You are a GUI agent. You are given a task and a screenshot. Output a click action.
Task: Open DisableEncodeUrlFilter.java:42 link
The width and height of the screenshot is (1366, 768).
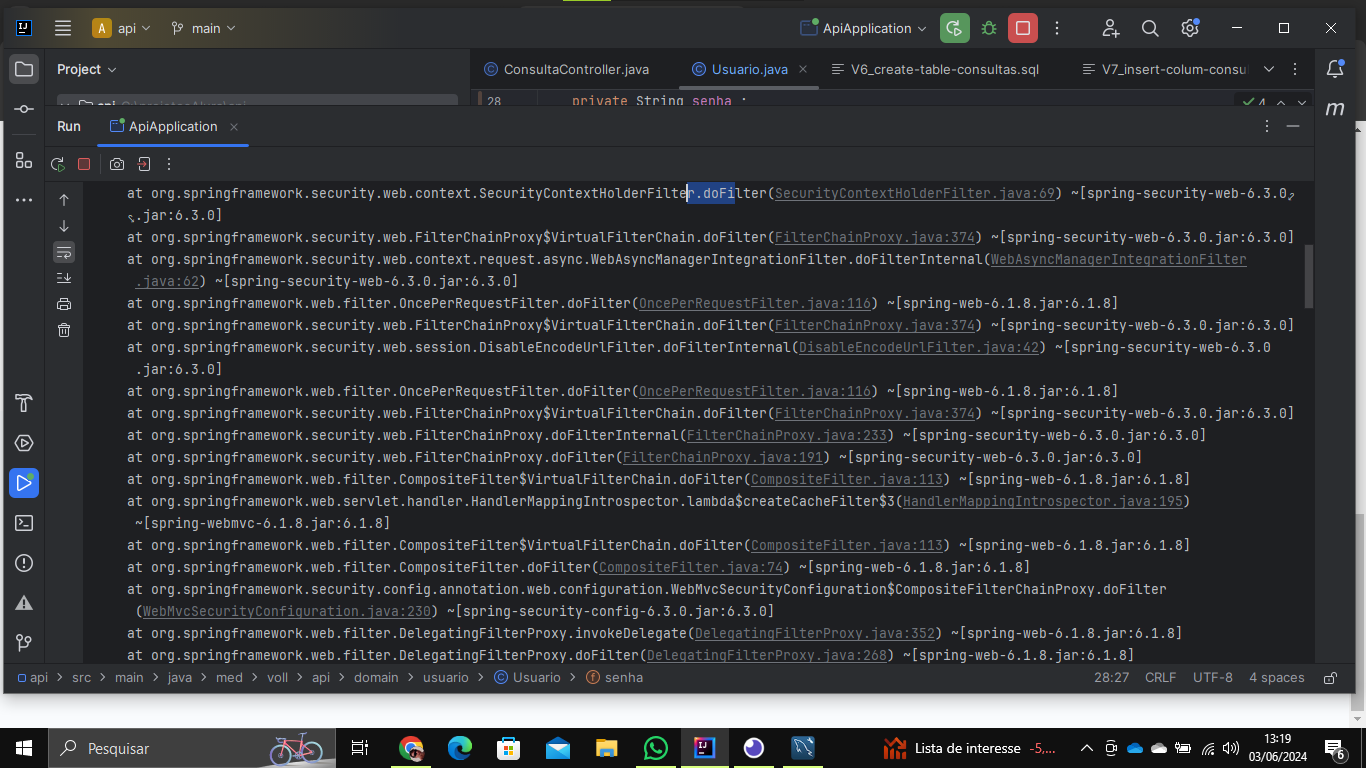(x=919, y=348)
